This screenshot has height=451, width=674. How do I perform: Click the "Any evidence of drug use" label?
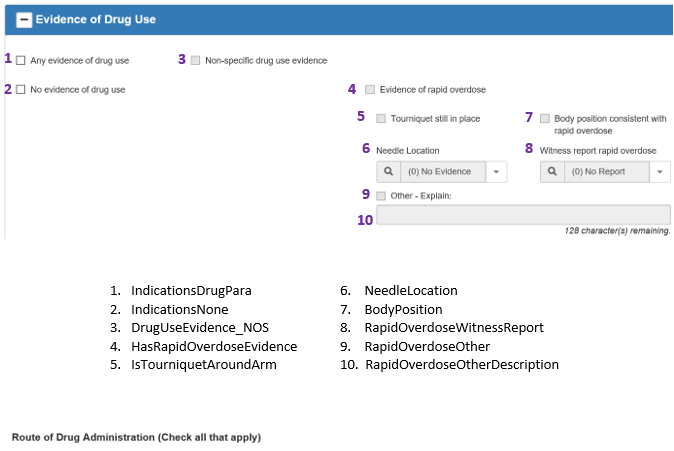(x=80, y=60)
